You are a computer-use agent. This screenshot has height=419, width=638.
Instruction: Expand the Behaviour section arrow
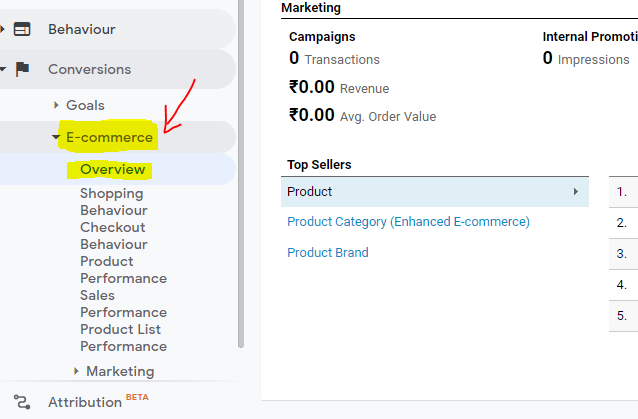tap(3, 29)
